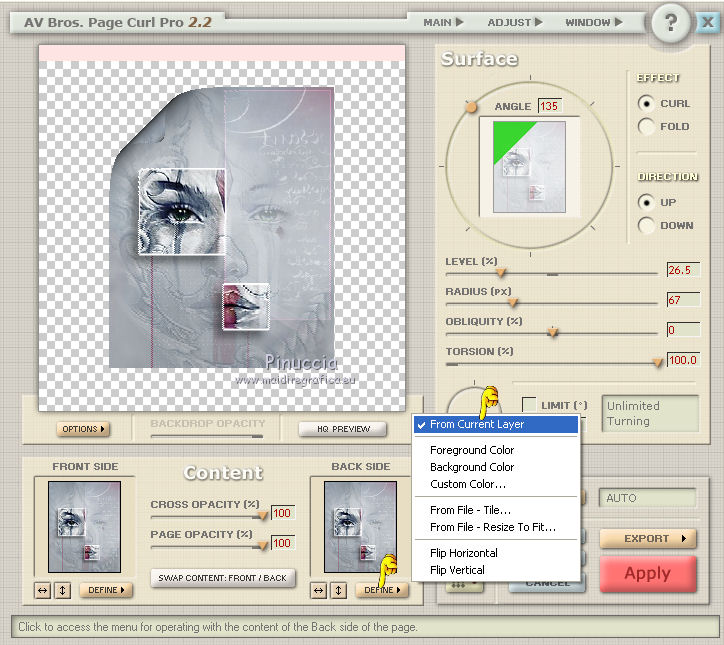Click the RADIUS slider handle
This screenshot has width=724, height=645.
(x=513, y=303)
